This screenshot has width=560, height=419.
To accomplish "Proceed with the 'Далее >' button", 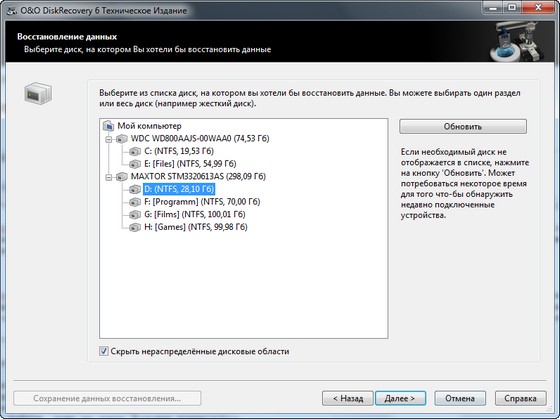I will click(400, 398).
